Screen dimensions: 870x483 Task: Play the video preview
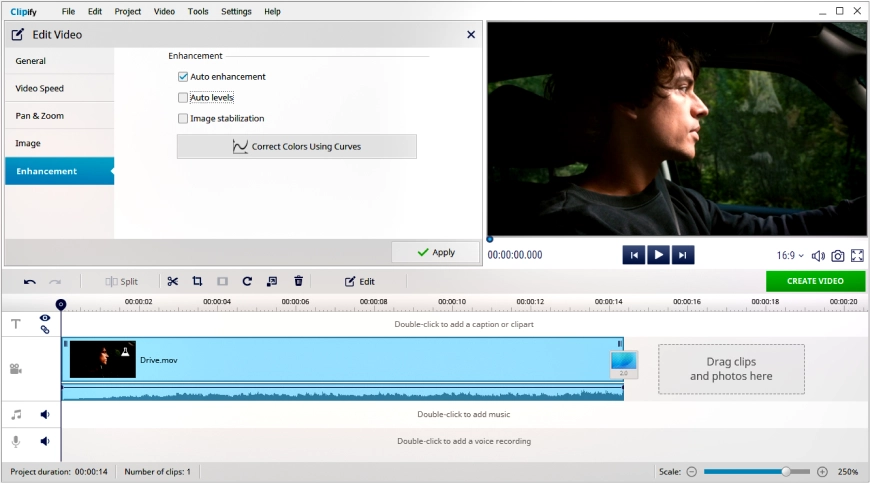tap(659, 255)
